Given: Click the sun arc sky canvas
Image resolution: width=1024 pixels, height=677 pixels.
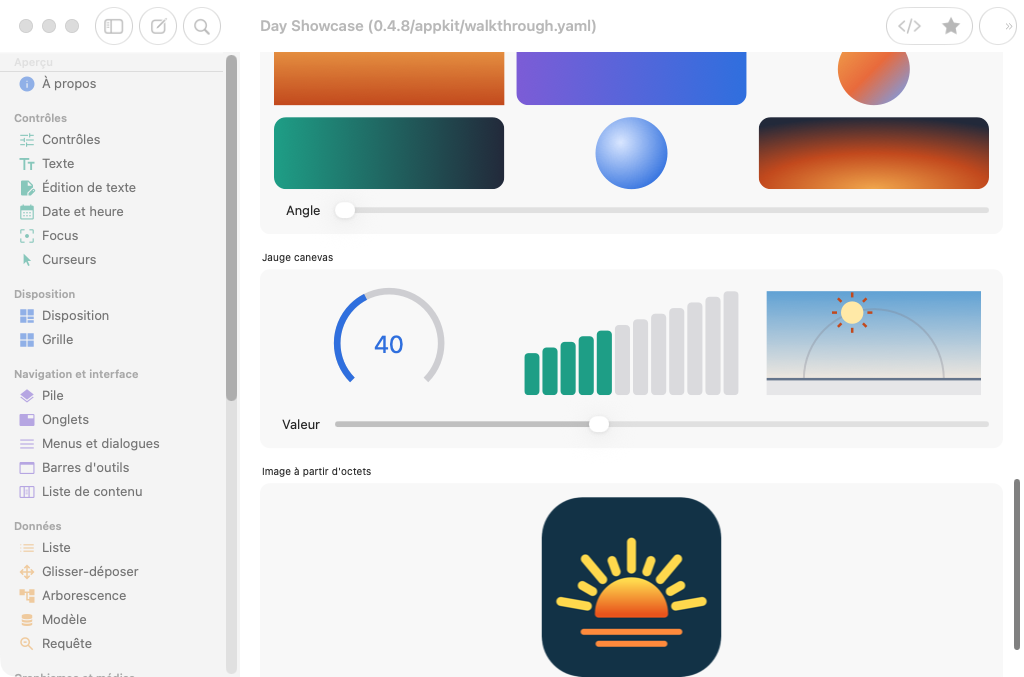Looking at the screenshot, I should click(873, 343).
